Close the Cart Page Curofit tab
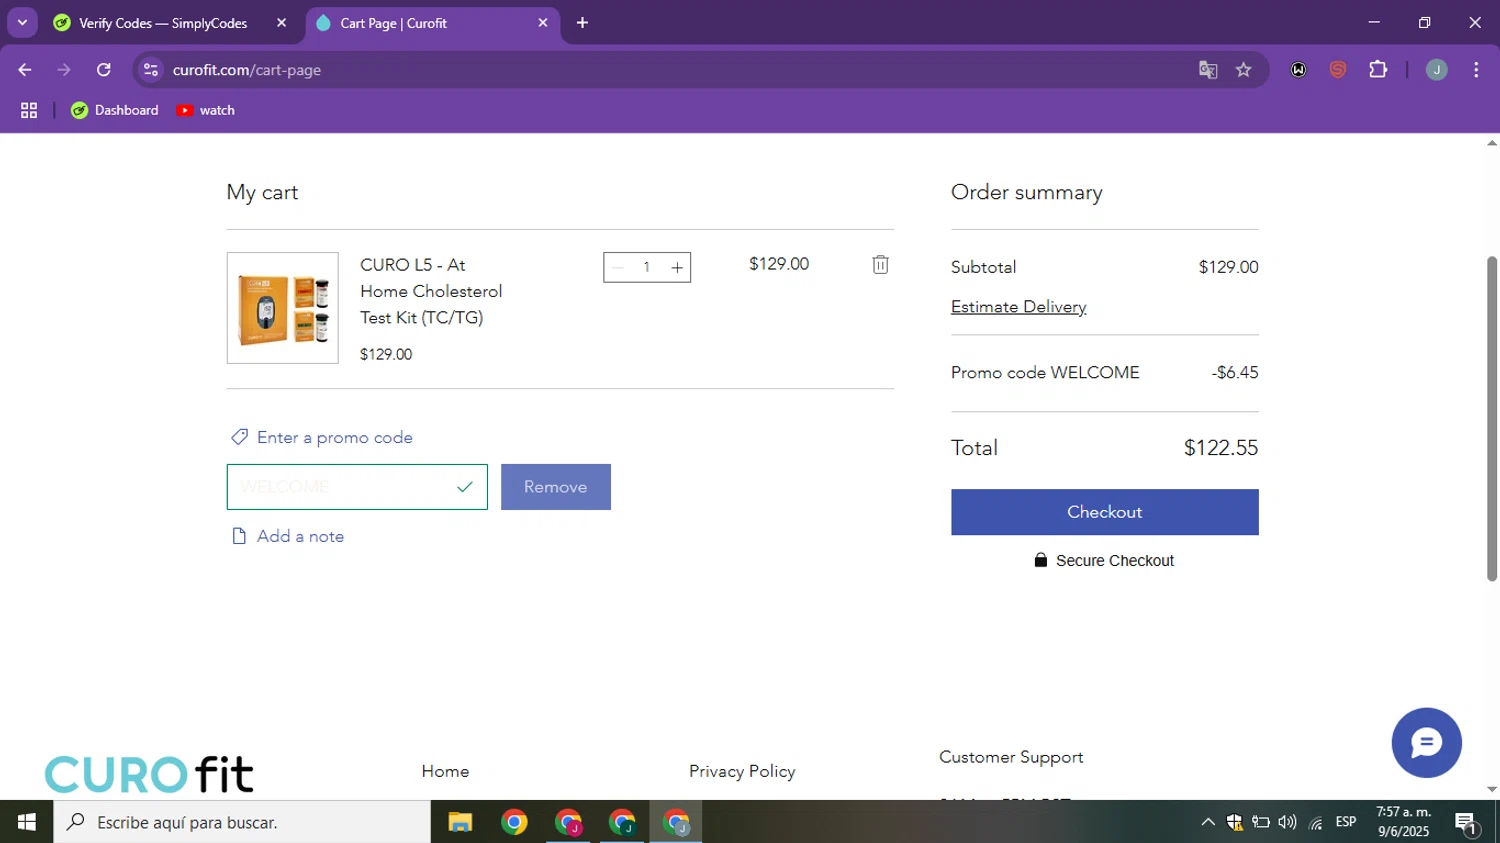This screenshot has width=1500, height=843. click(543, 23)
